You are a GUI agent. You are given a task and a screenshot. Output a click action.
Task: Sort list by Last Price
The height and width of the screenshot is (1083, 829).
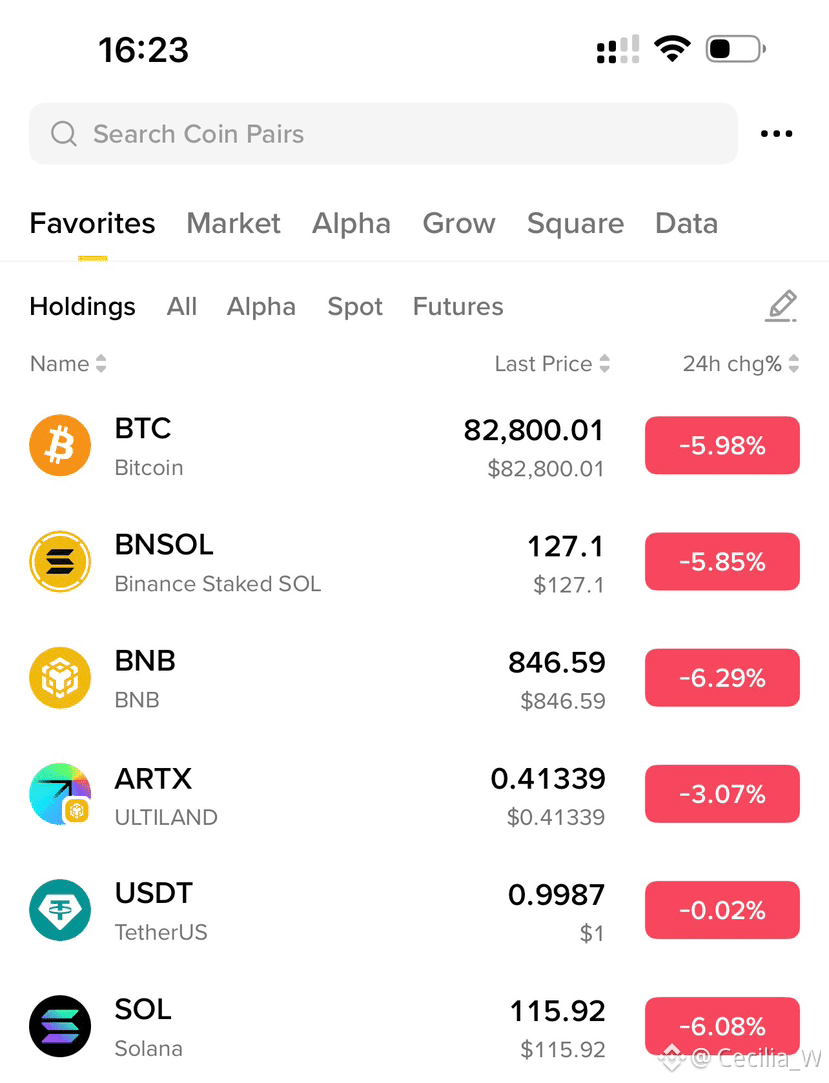click(x=552, y=364)
